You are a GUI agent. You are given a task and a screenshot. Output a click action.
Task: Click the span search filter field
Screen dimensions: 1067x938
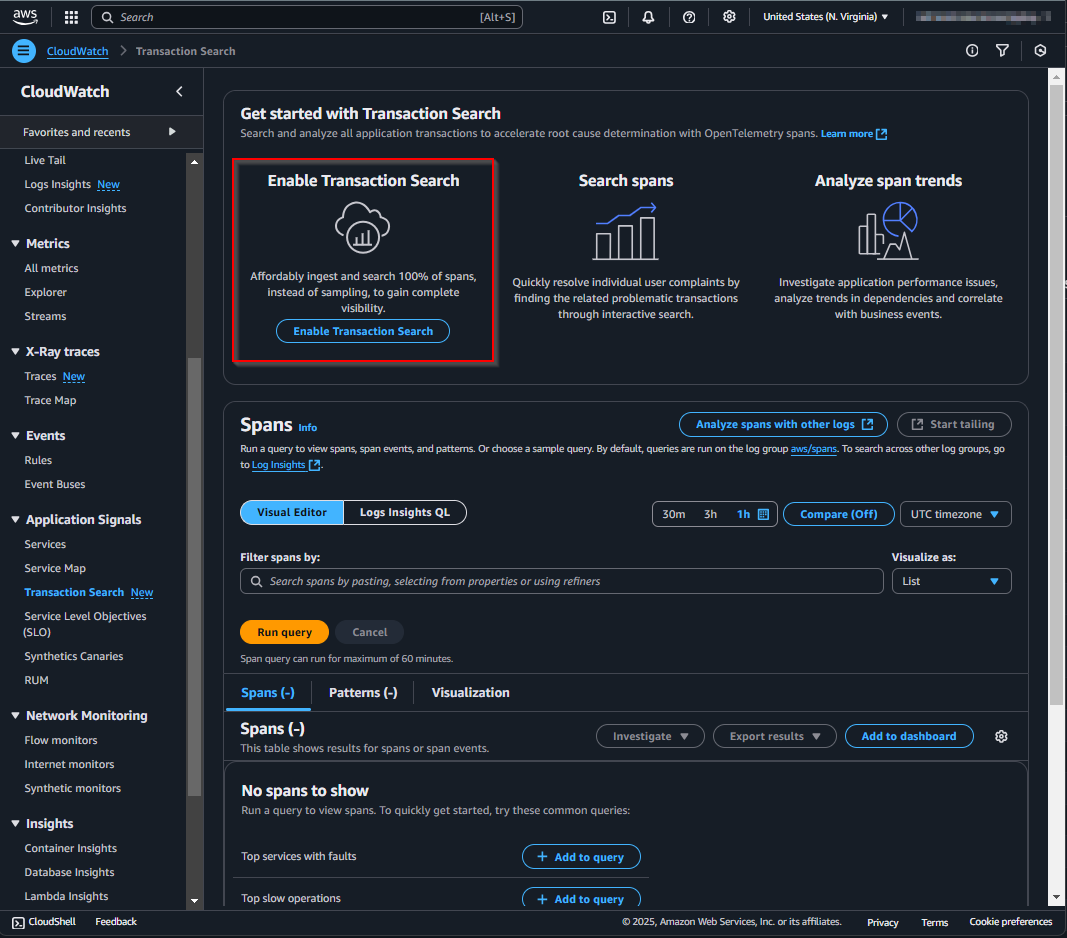pos(561,581)
